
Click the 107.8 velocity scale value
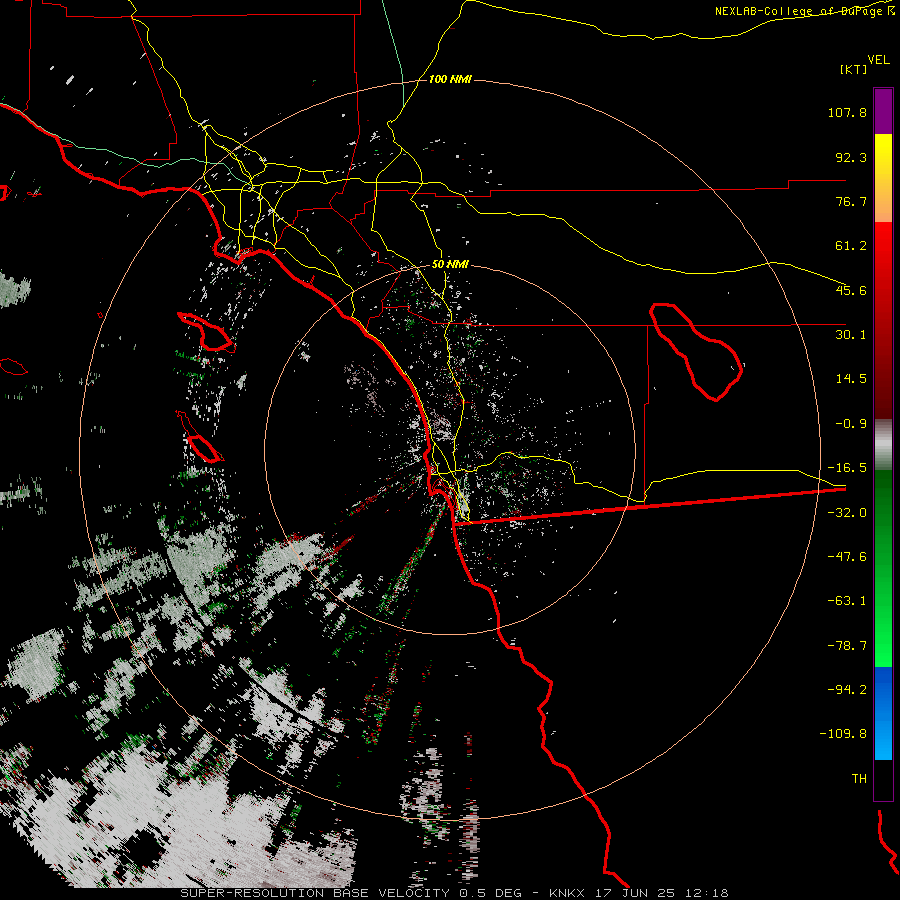pos(847,112)
